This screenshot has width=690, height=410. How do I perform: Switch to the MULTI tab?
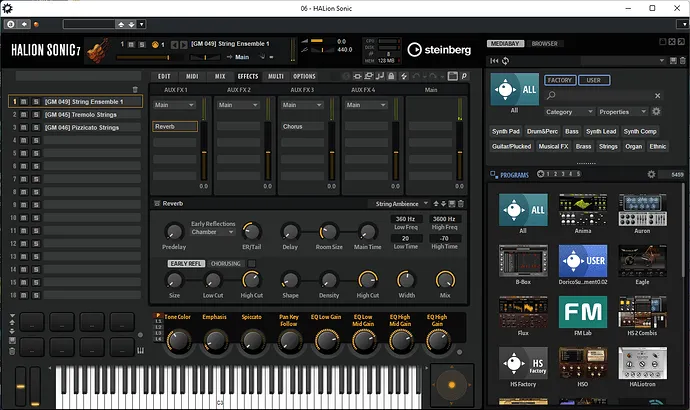point(276,76)
